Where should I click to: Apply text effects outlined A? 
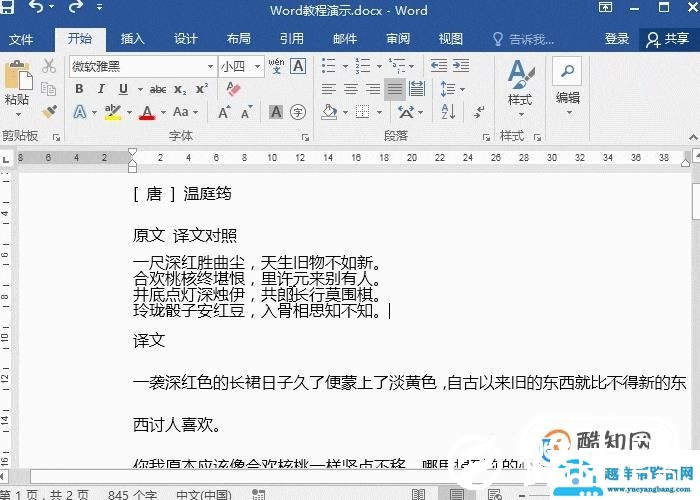click(x=80, y=112)
